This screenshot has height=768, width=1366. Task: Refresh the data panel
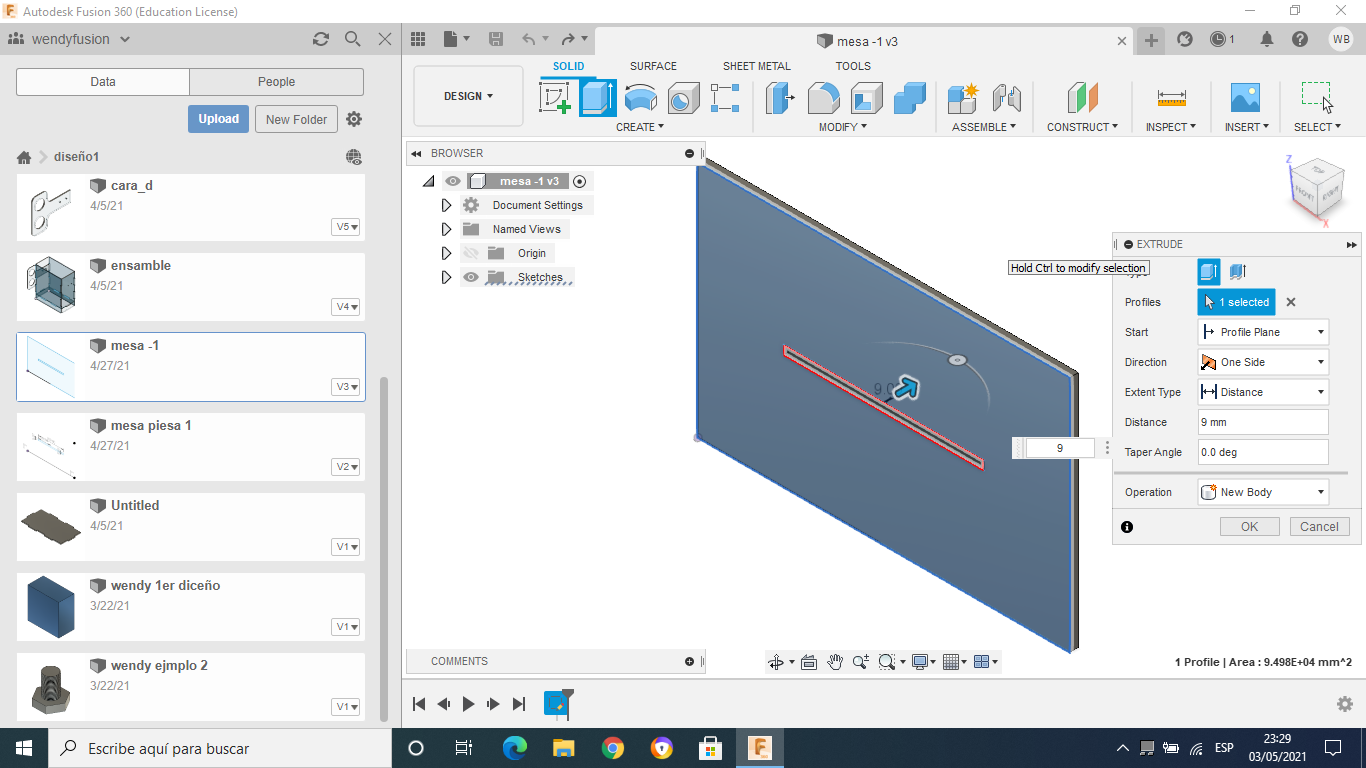pos(321,39)
